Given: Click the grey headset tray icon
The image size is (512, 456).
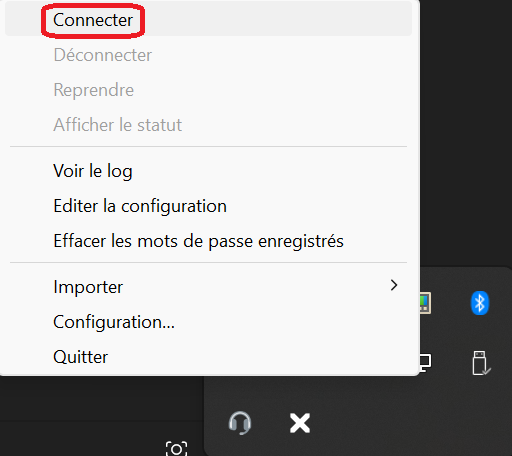Looking at the screenshot, I should (x=240, y=423).
